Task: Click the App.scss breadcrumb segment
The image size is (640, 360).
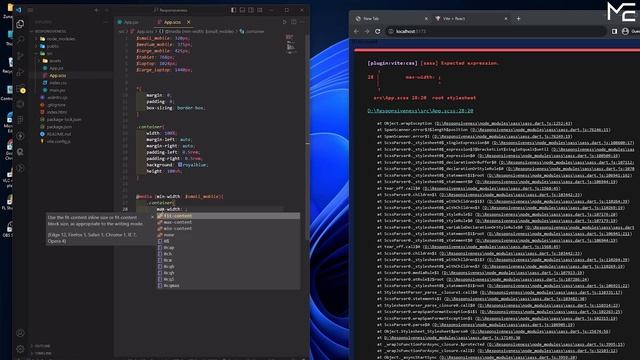Action: [142, 31]
